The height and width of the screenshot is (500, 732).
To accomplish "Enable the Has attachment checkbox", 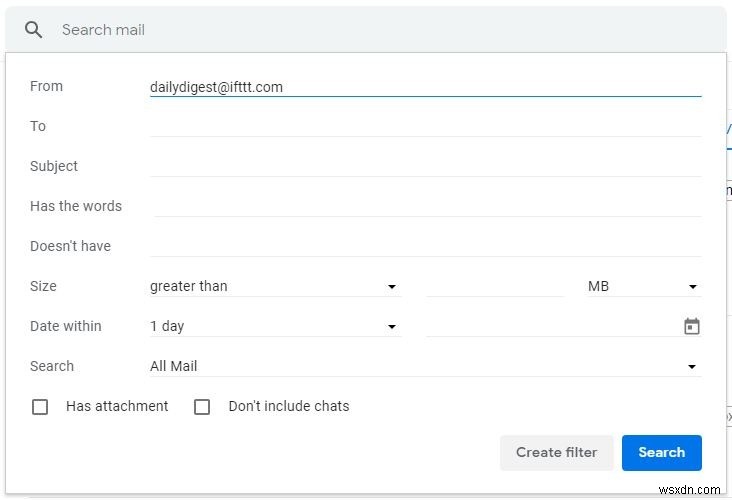I will click(x=40, y=407).
